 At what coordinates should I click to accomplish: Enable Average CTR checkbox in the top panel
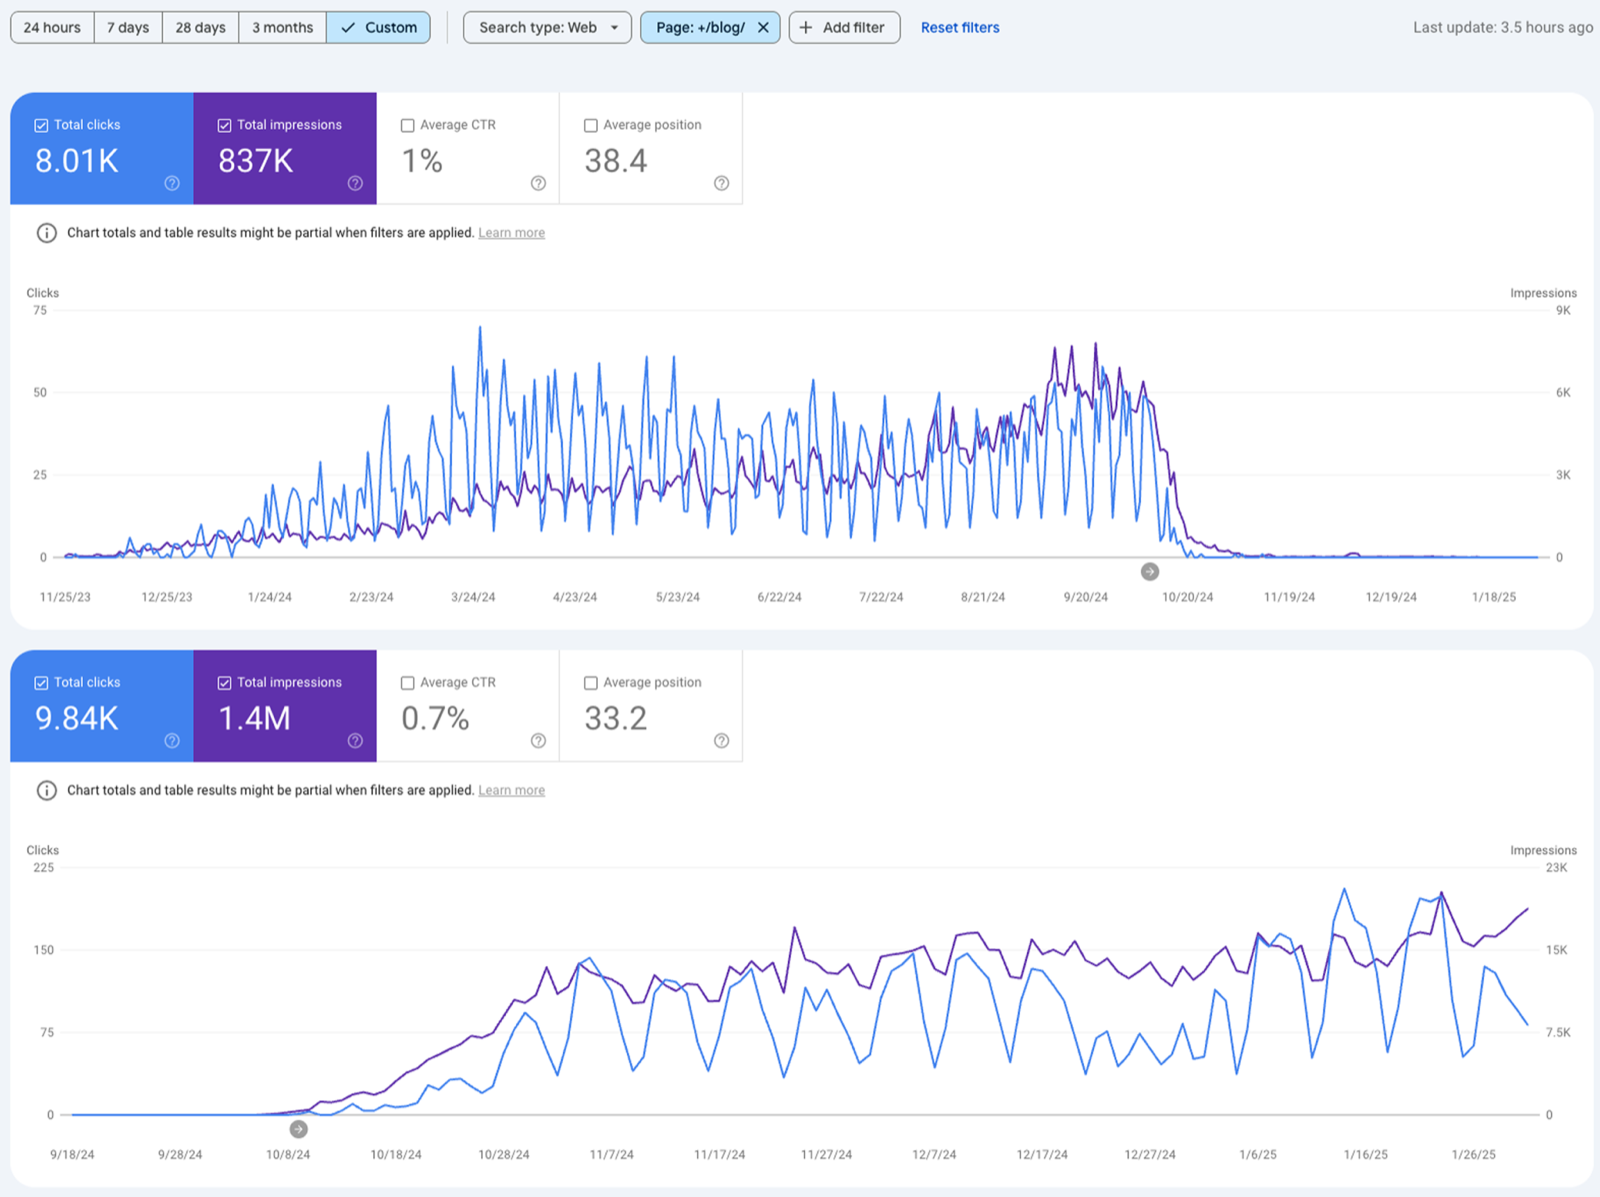click(x=407, y=126)
